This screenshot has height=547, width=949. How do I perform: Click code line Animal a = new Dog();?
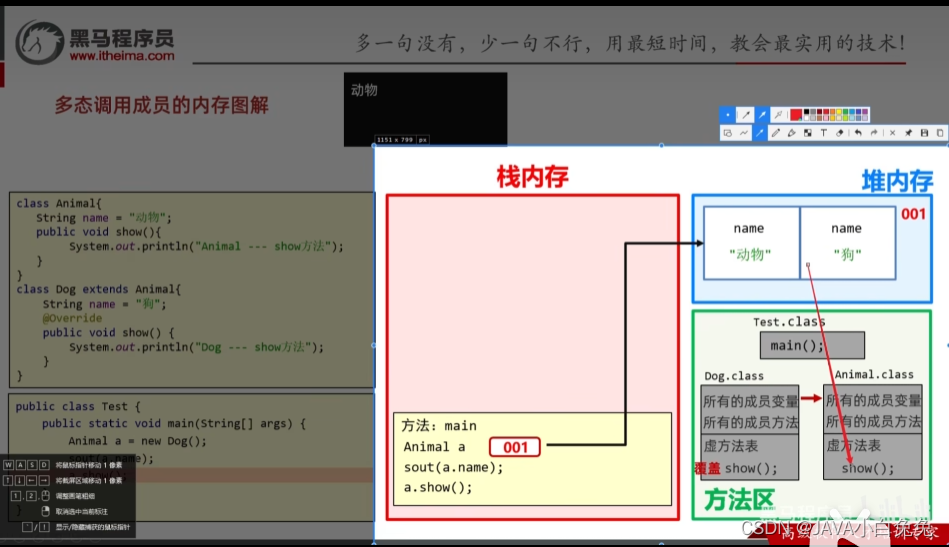pos(137,441)
